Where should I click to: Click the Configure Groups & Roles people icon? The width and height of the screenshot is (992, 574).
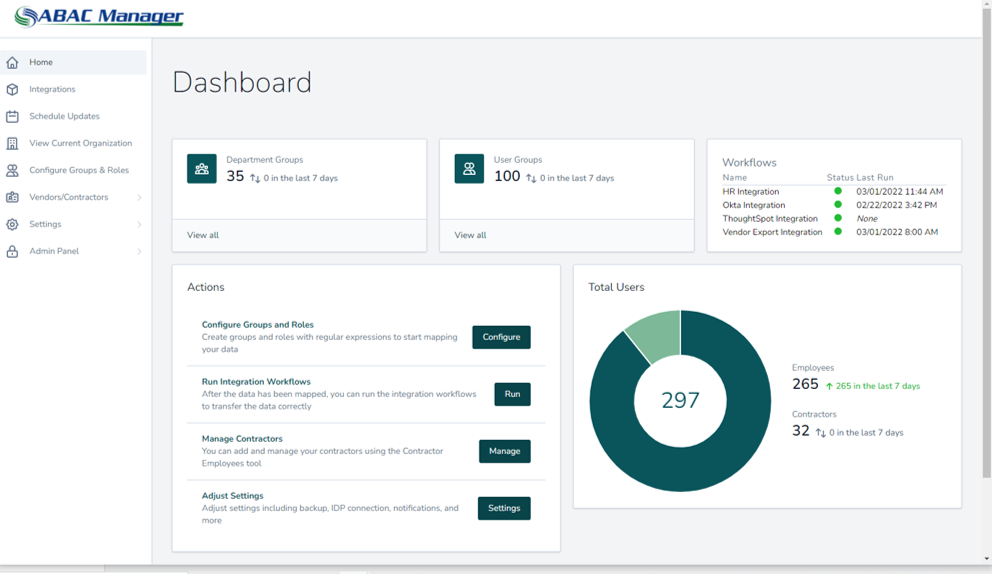pos(12,170)
